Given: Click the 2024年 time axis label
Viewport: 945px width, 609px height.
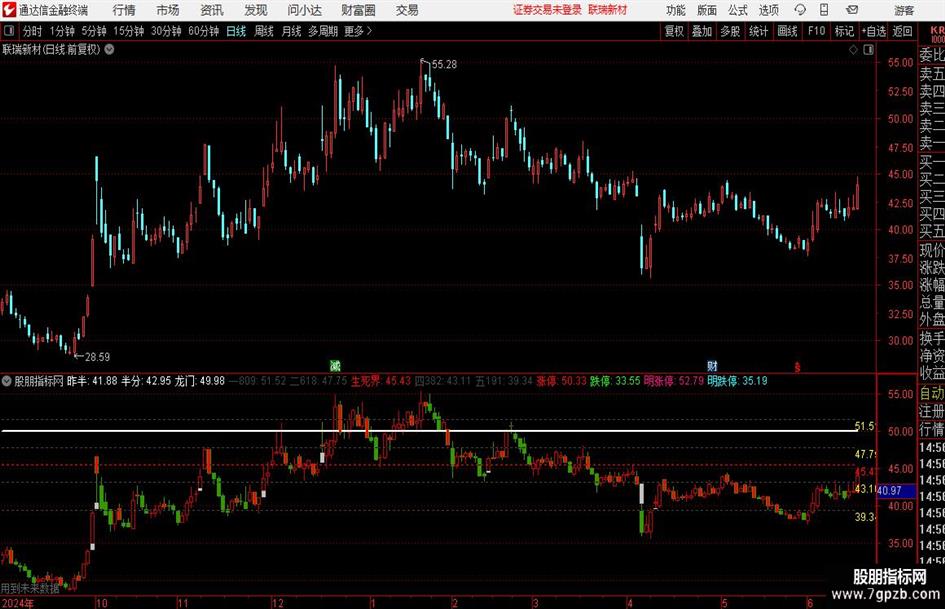Looking at the screenshot, I should click(17, 603).
